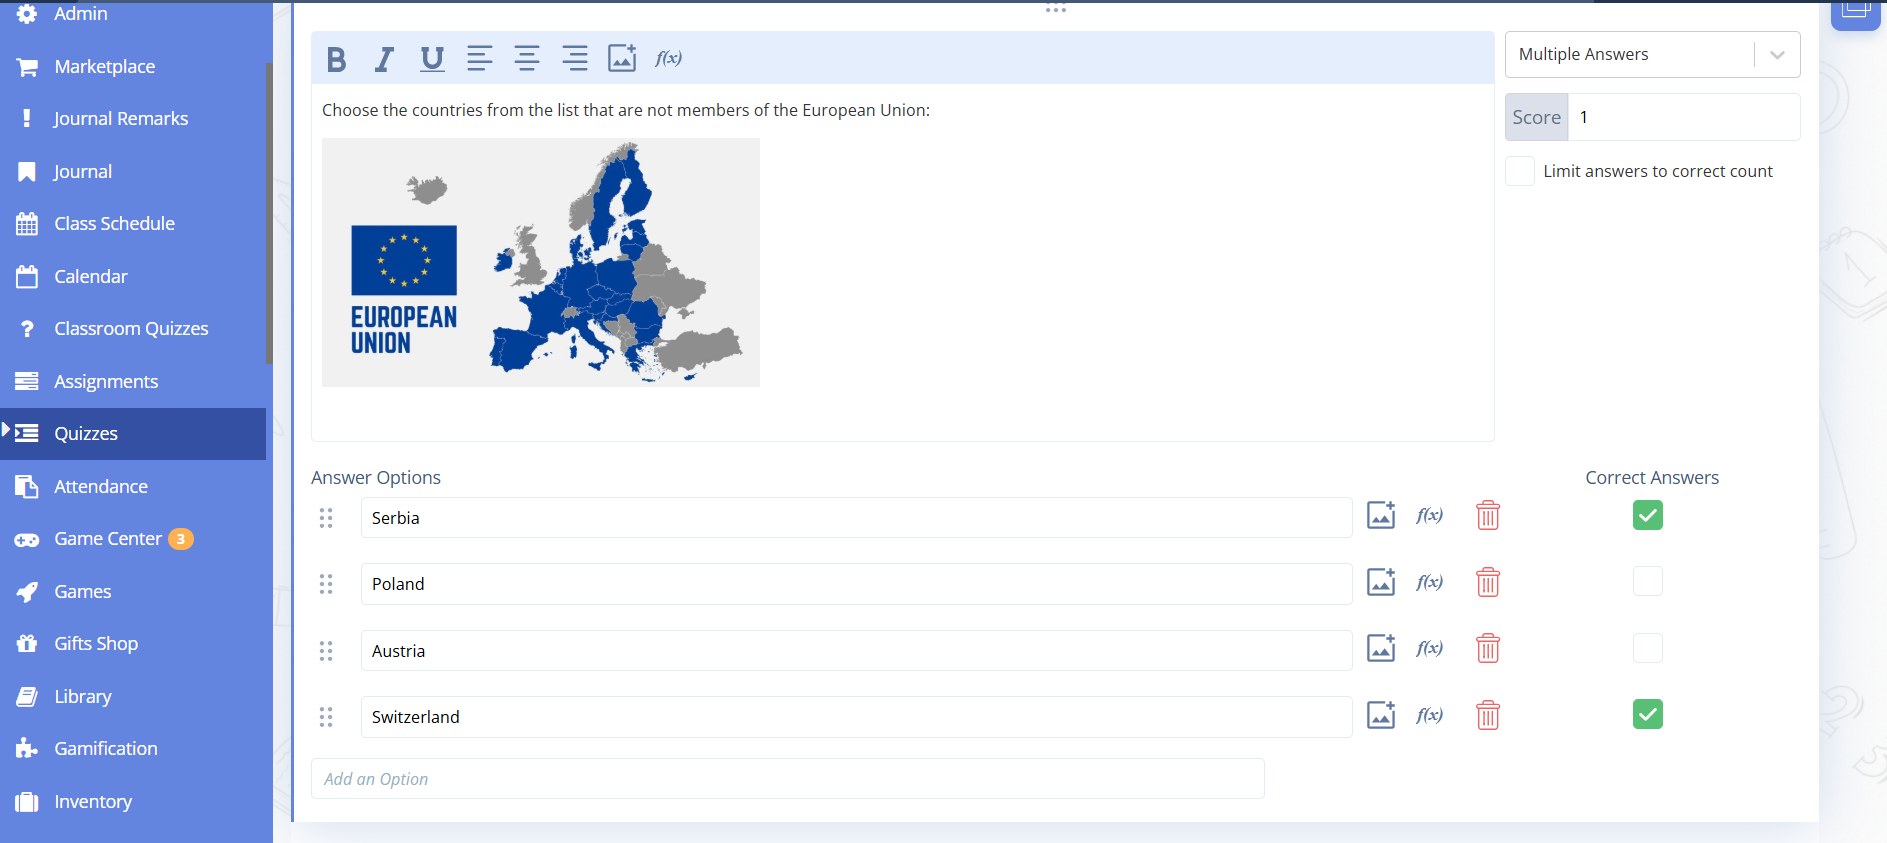Click the underline formatting icon
1887x843 pixels.
click(x=432, y=59)
